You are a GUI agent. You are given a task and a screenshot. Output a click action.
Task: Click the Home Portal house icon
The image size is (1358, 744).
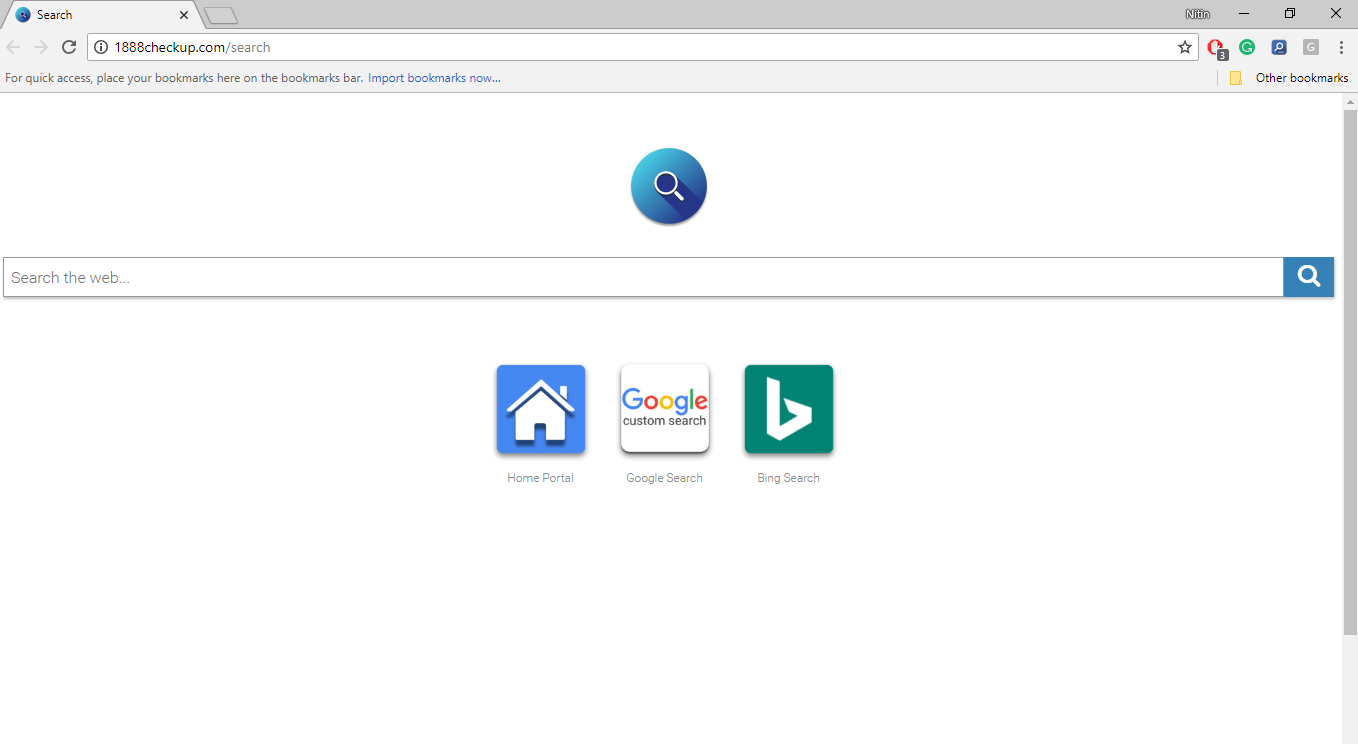tap(540, 408)
